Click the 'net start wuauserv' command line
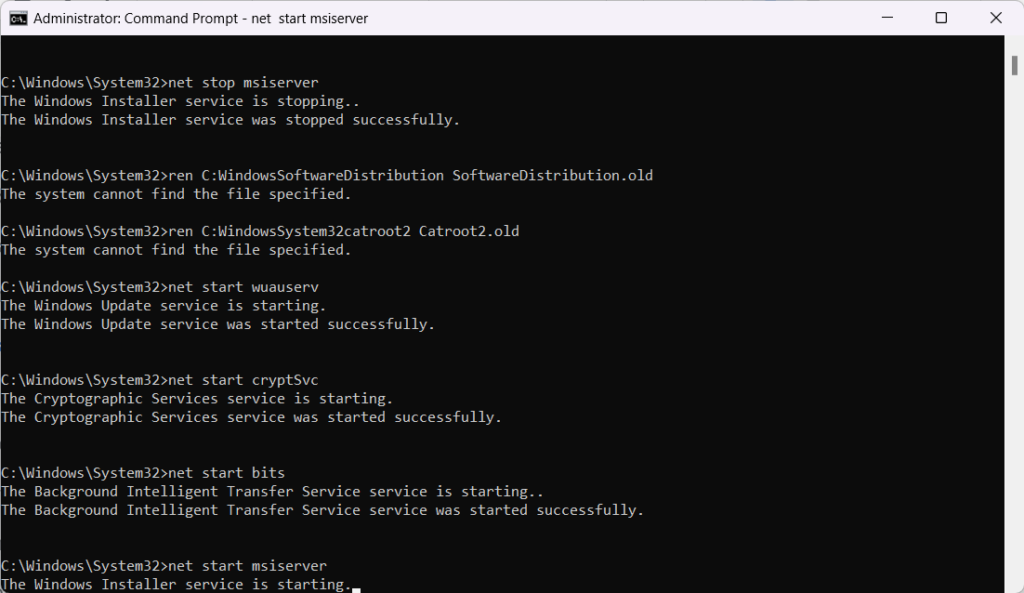The image size is (1024, 593). 243,286
